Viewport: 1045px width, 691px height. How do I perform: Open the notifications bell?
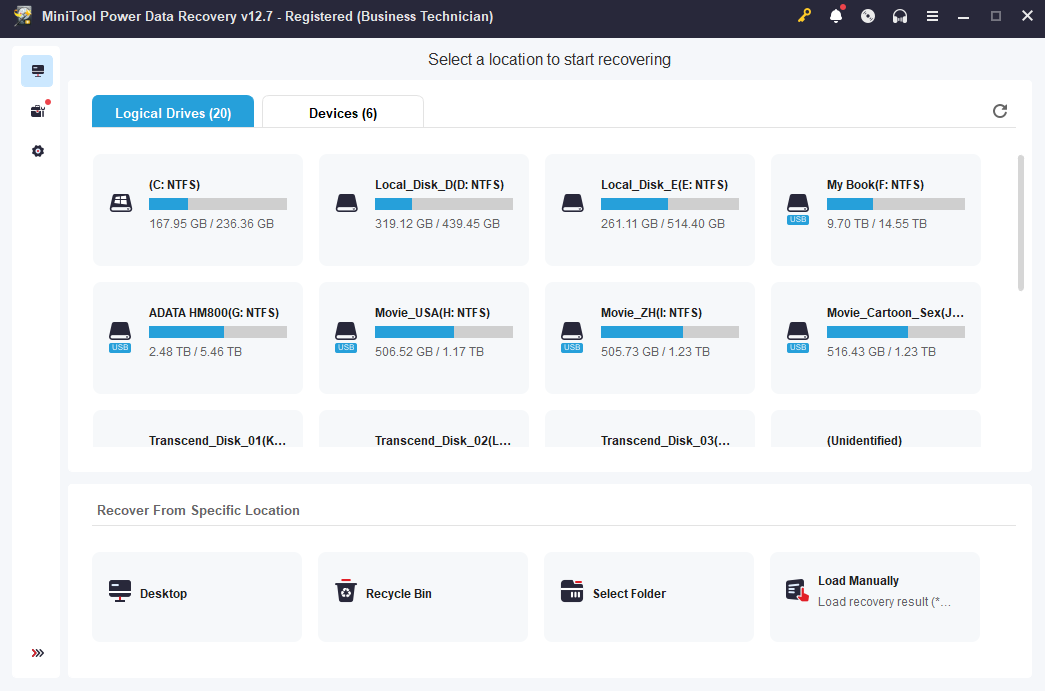pyautogui.click(x=836, y=16)
